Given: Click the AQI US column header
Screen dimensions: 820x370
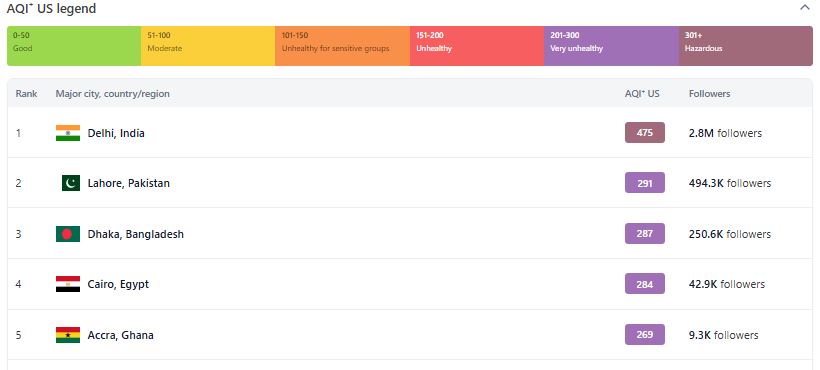Looking at the screenshot, I should coord(642,94).
